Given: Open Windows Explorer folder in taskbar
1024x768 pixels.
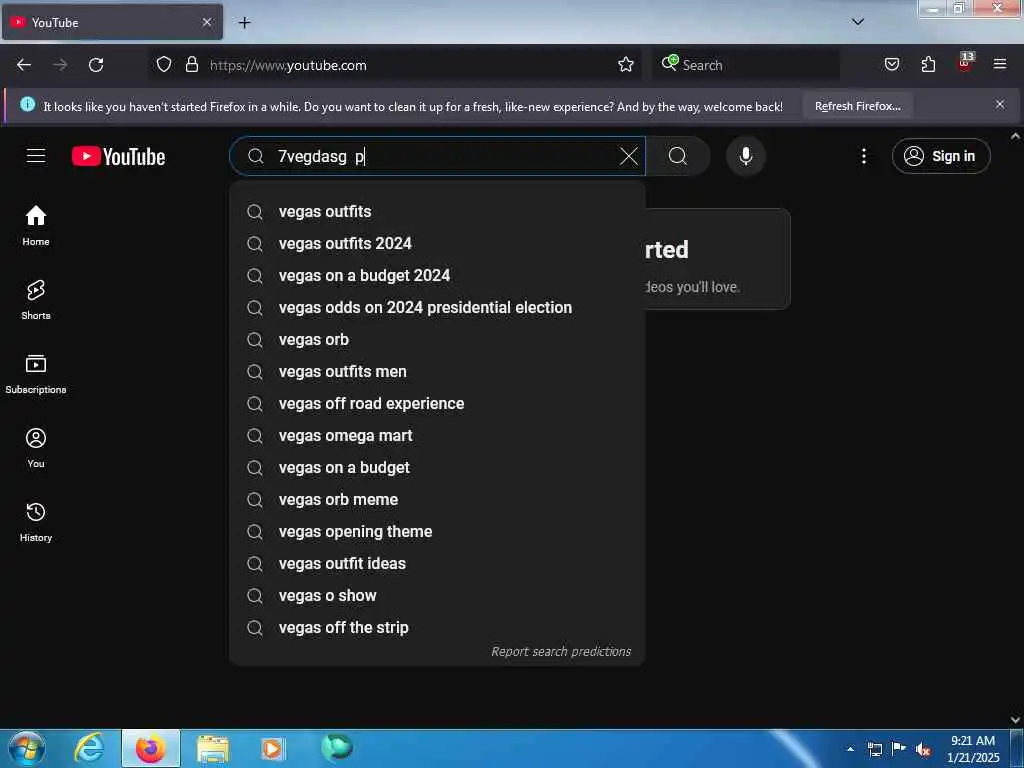Looking at the screenshot, I should tap(212, 748).
